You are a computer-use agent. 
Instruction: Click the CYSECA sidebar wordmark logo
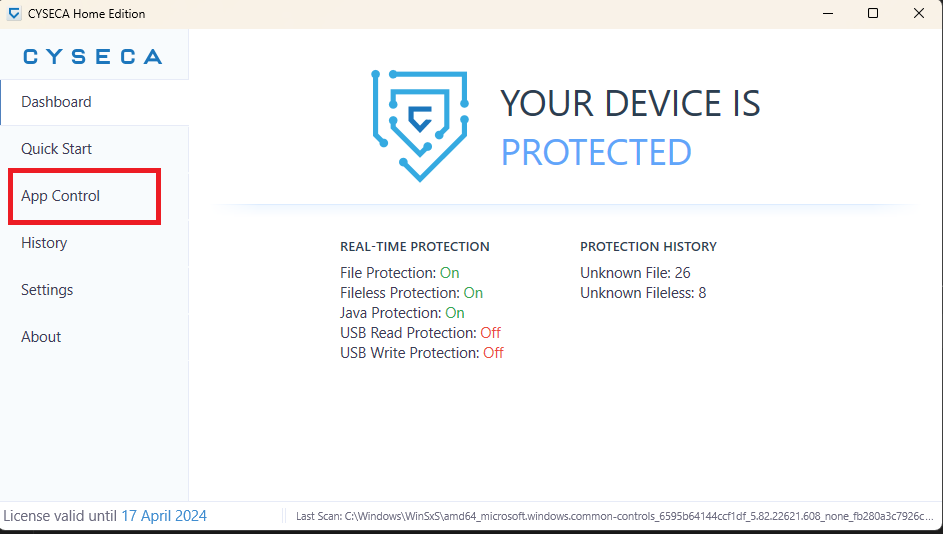pos(92,57)
